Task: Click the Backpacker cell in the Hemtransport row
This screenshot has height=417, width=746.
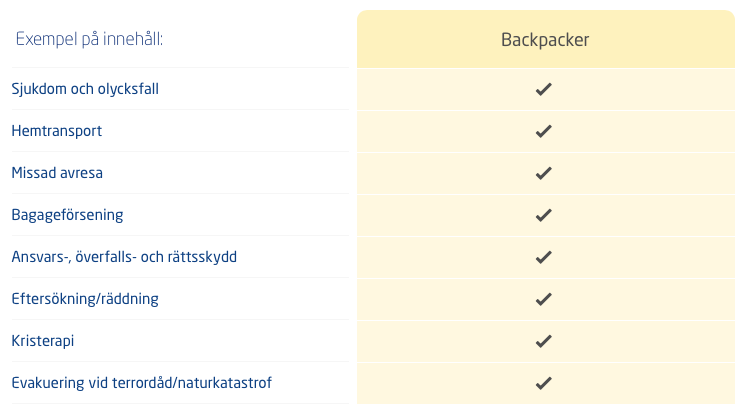Action: click(546, 131)
